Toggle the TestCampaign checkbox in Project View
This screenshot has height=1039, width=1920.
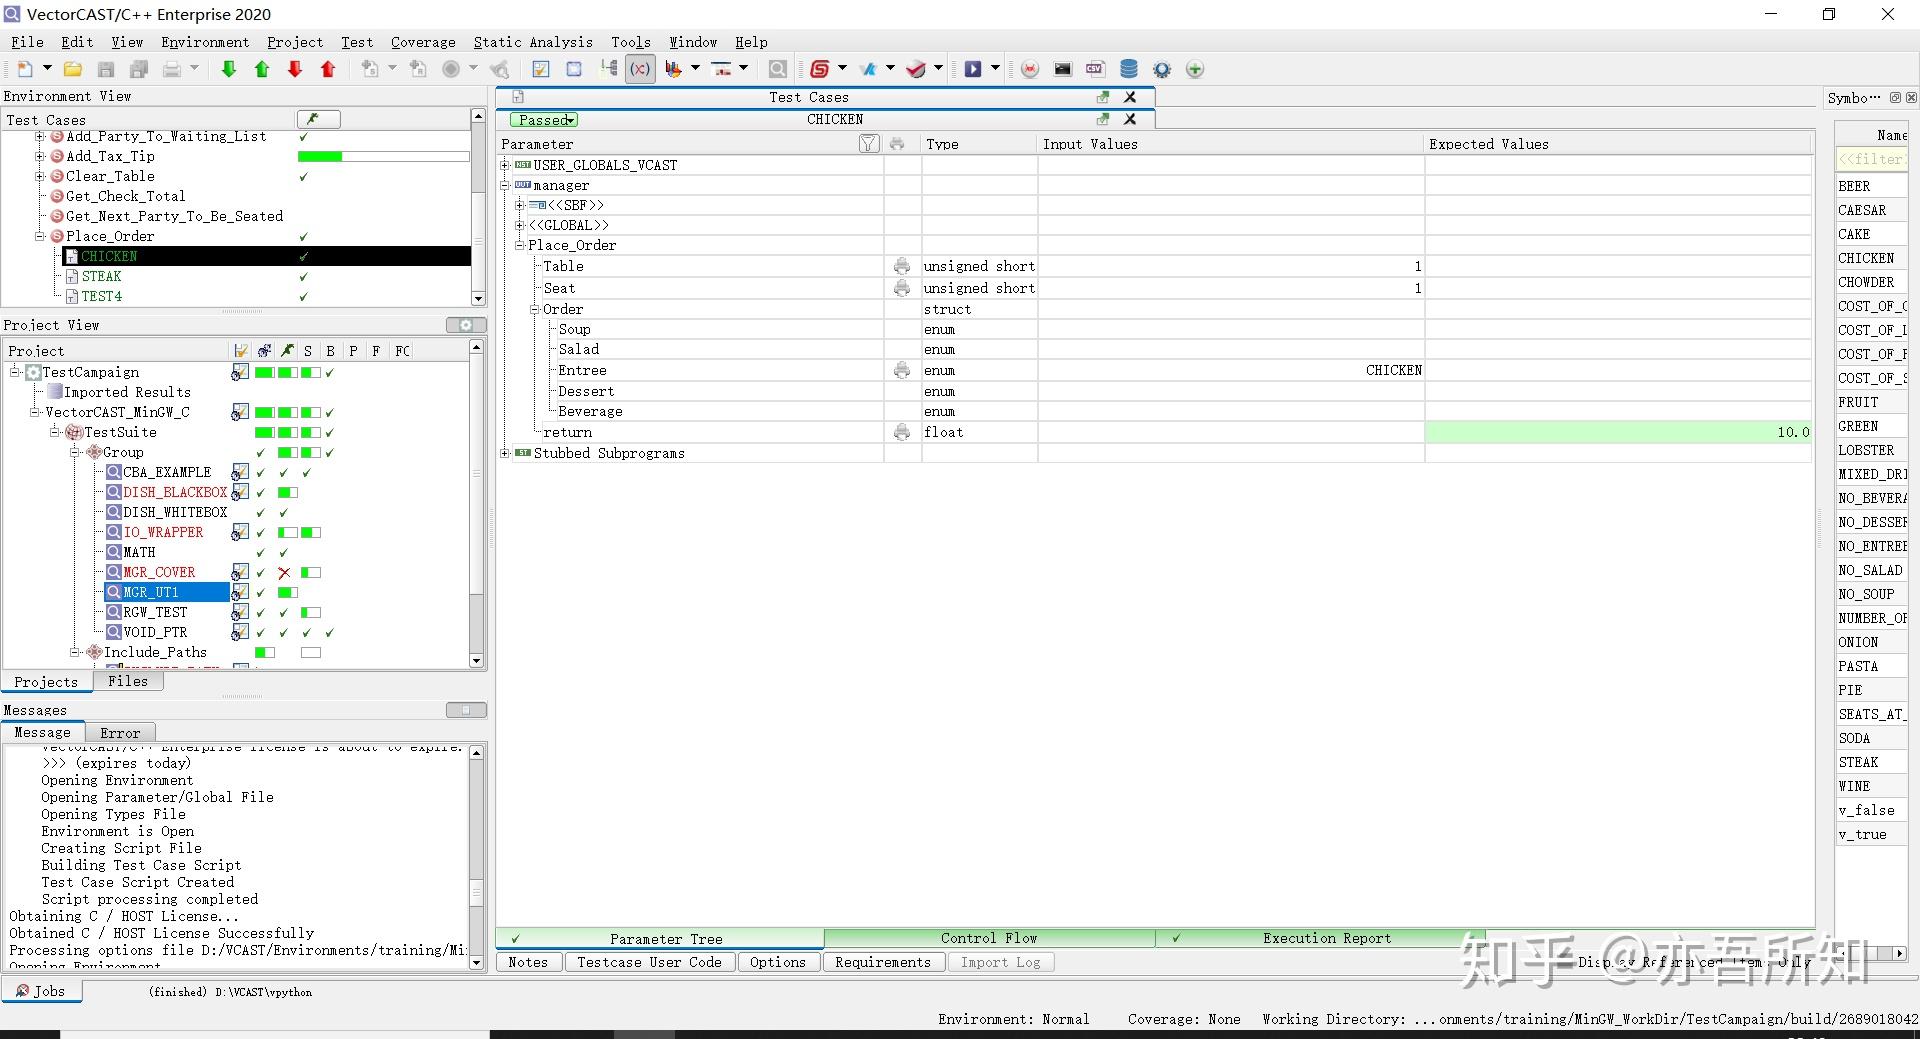[x=240, y=372]
